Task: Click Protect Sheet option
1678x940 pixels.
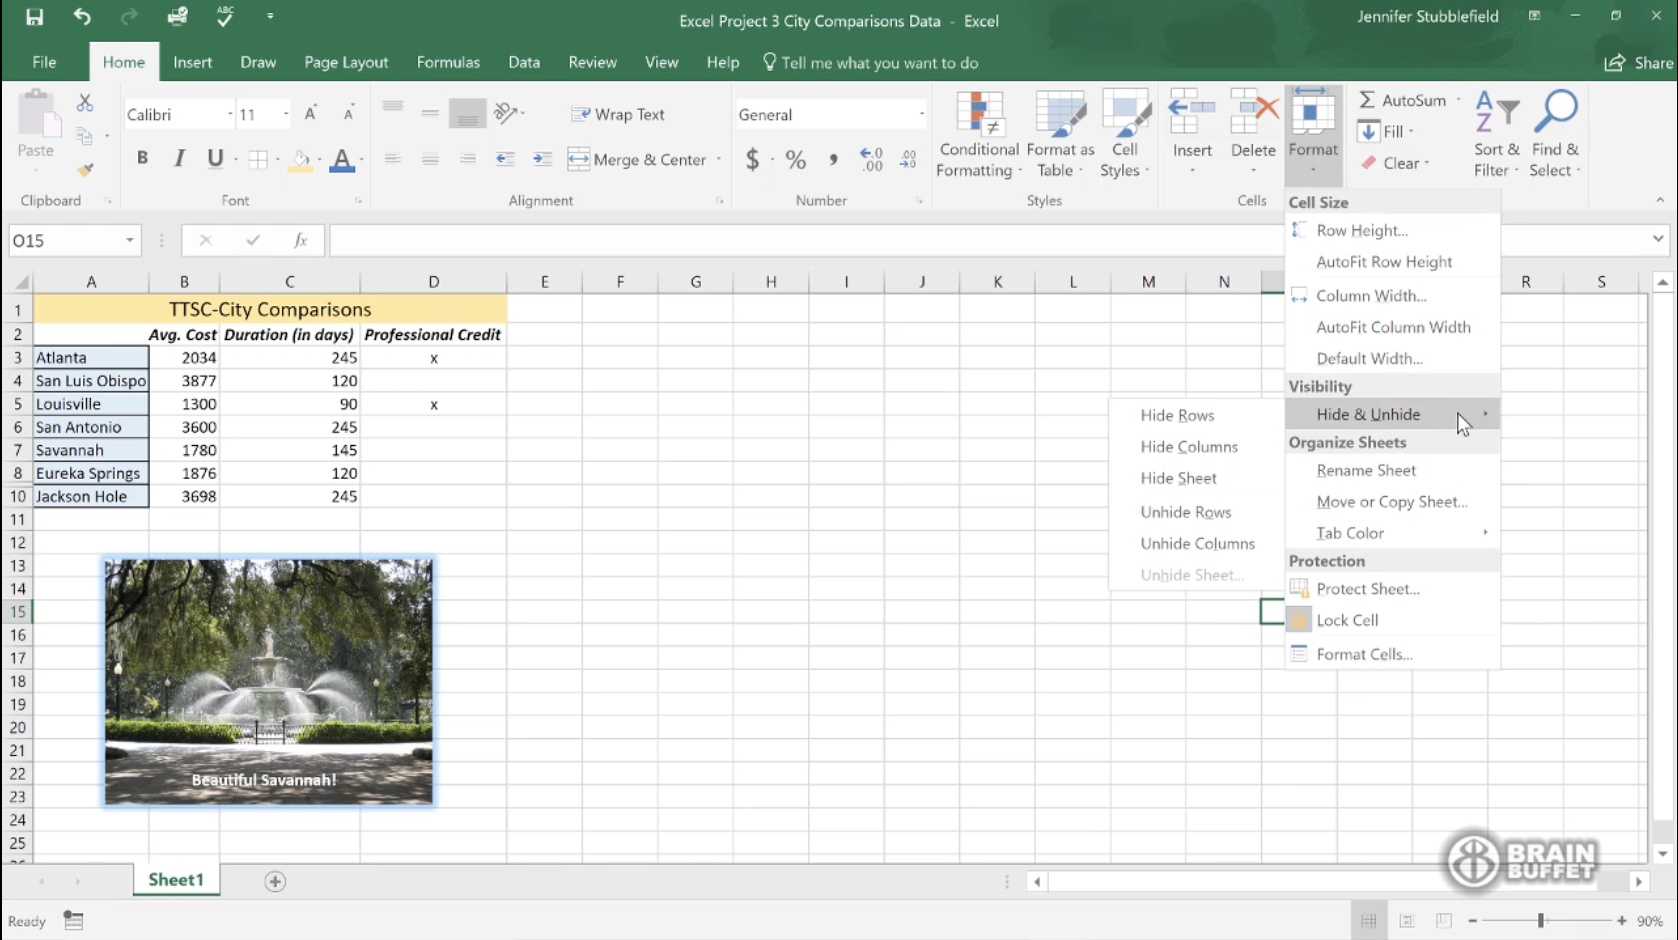Action: tap(1367, 588)
